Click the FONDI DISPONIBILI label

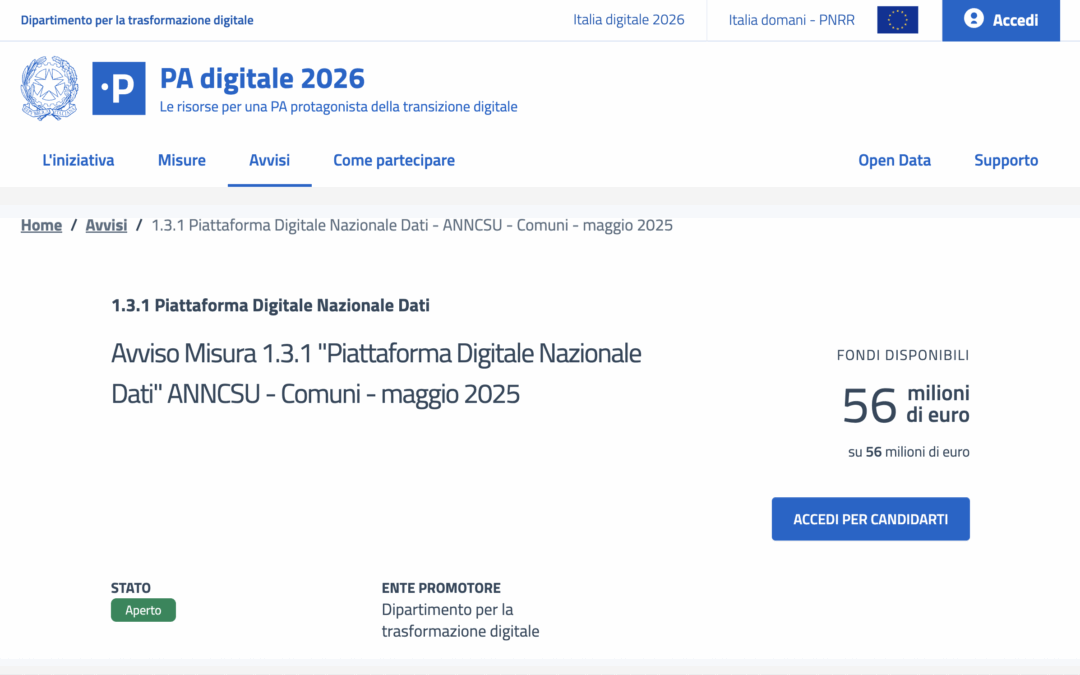[x=903, y=355]
